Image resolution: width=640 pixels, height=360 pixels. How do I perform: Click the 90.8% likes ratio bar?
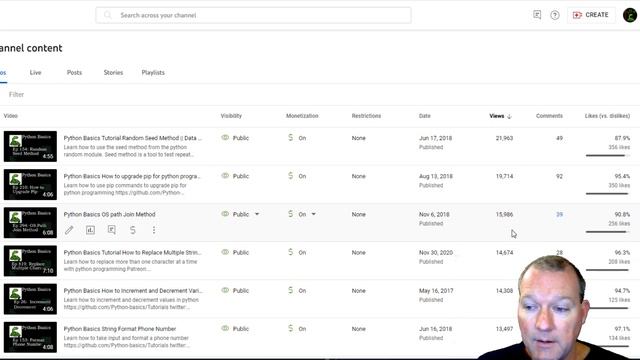point(607,232)
